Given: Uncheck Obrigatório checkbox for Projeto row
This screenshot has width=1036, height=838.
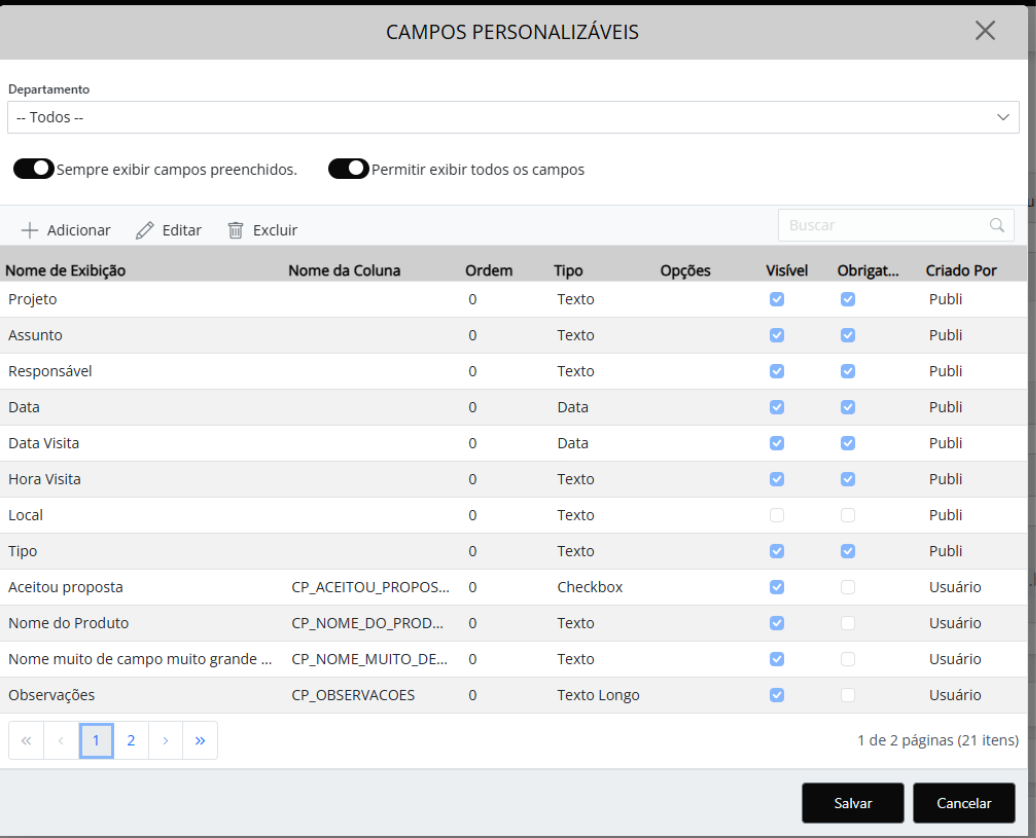Looking at the screenshot, I should (848, 299).
